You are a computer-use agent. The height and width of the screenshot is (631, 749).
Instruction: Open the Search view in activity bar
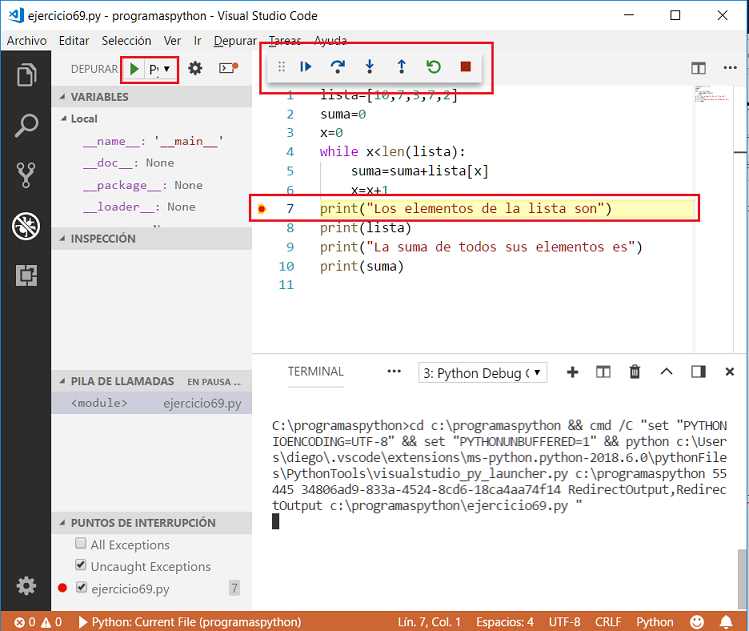(x=26, y=126)
